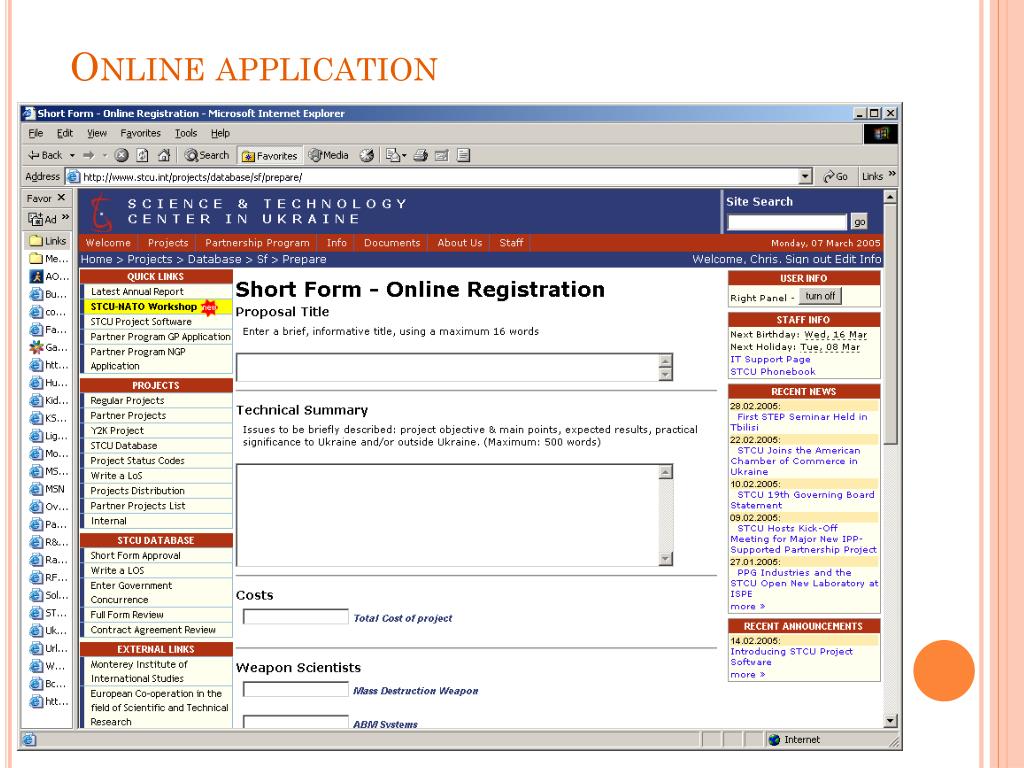
Task: Click the Total Cost of project field
Action: [x=296, y=617]
